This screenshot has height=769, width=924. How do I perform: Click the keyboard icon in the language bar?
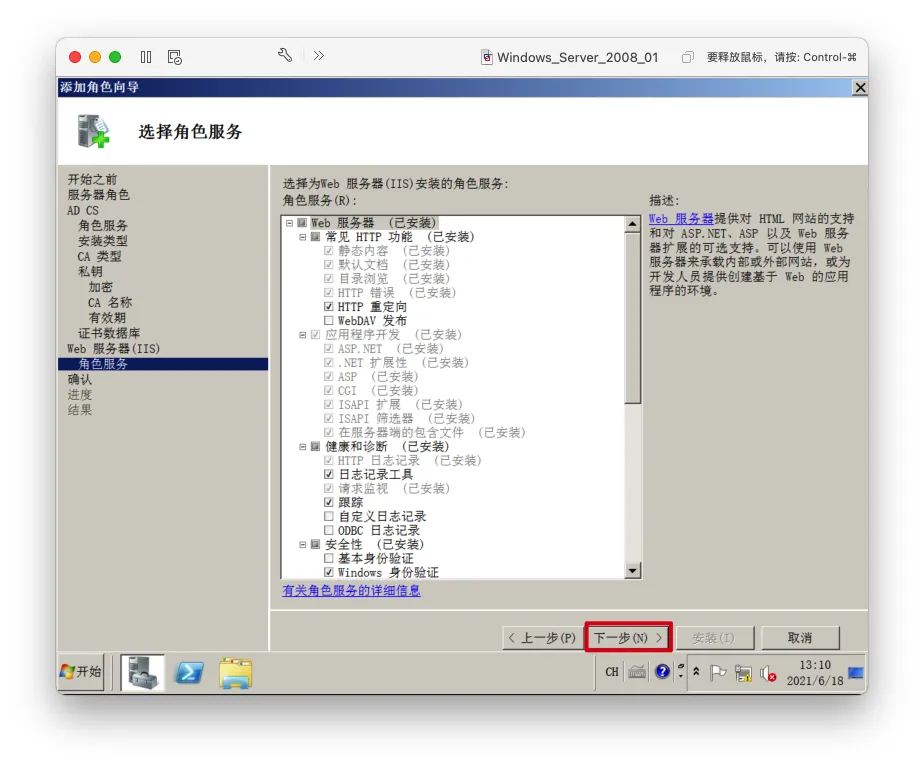click(637, 672)
